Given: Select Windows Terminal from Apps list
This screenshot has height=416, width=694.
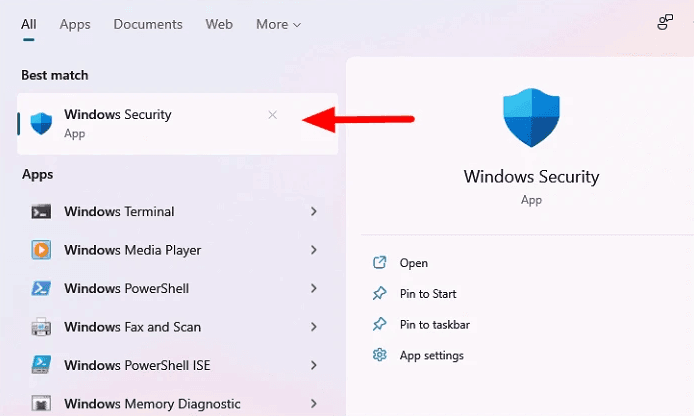Looking at the screenshot, I should [x=175, y=212].
